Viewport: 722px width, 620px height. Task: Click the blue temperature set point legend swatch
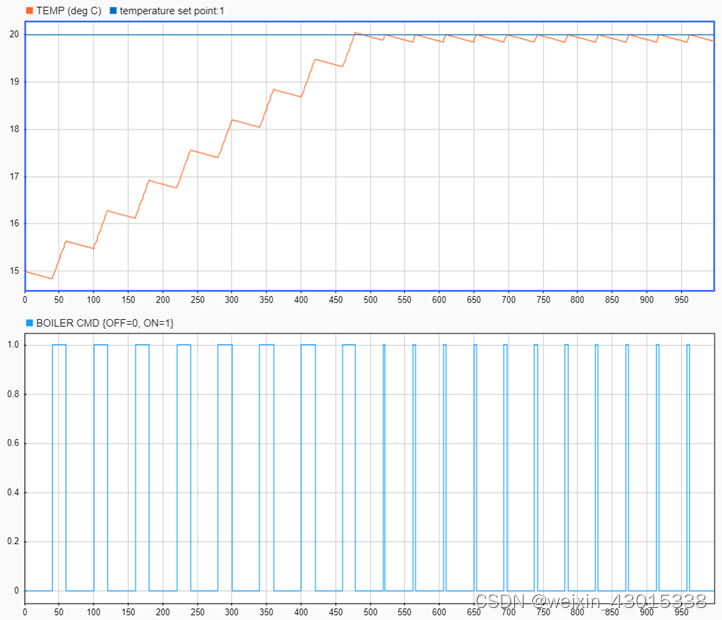113,11
